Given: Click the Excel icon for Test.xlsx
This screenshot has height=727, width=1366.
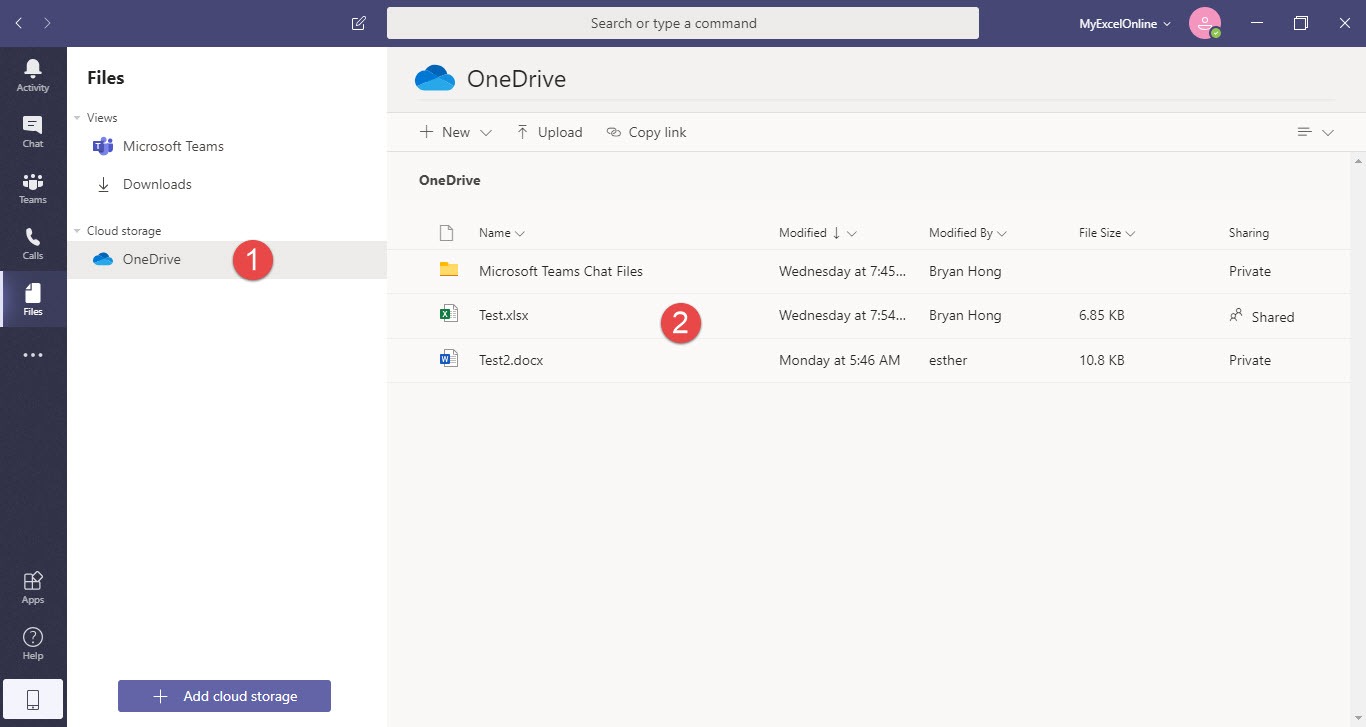Looking at the screenshot, I should (x=448, y=314).
